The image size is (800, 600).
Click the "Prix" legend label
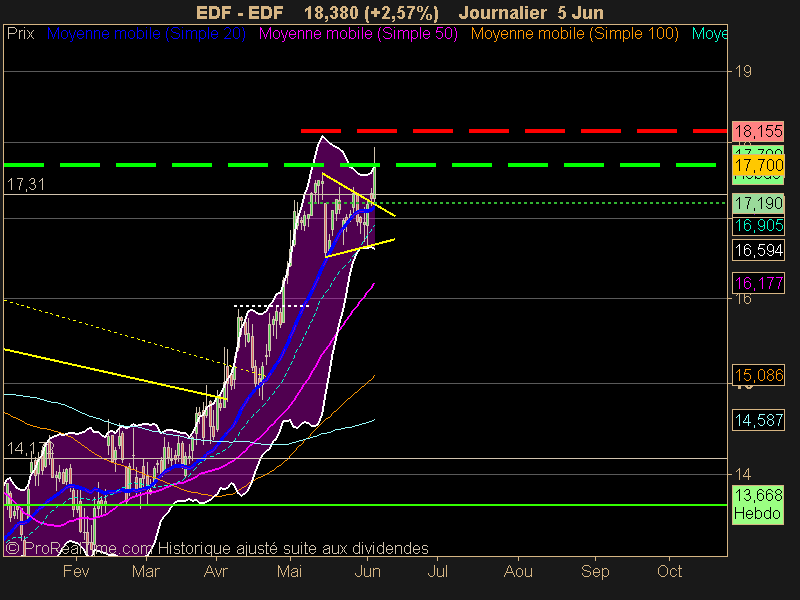pyautogui.click(x=20, y=34)
